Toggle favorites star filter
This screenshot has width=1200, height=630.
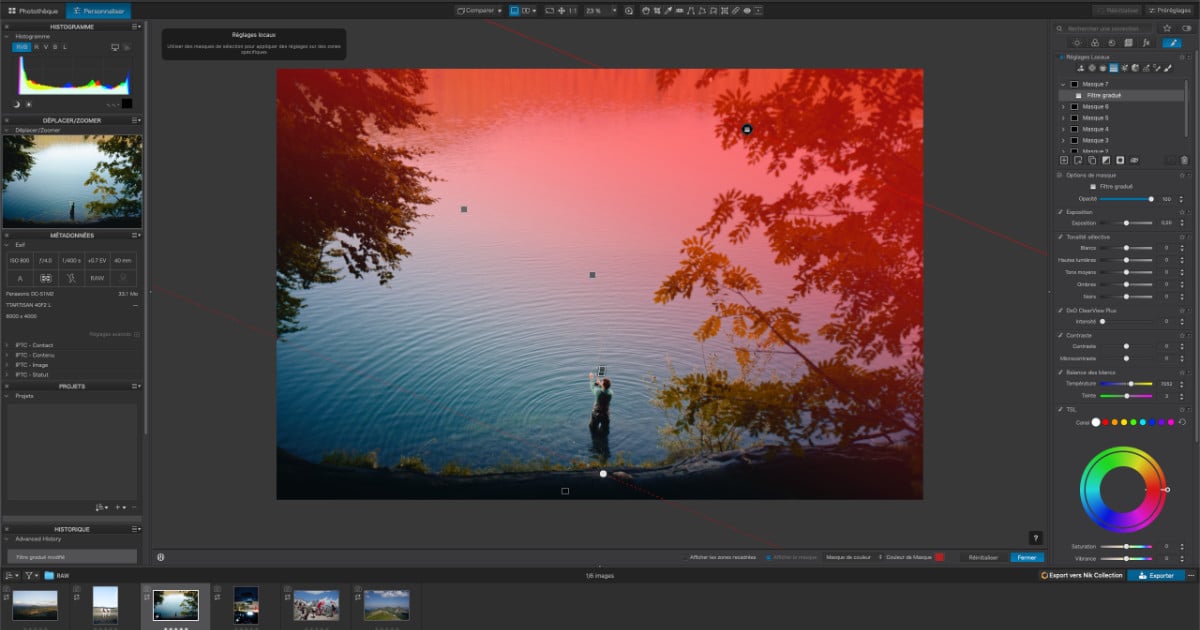point(1167,29)
